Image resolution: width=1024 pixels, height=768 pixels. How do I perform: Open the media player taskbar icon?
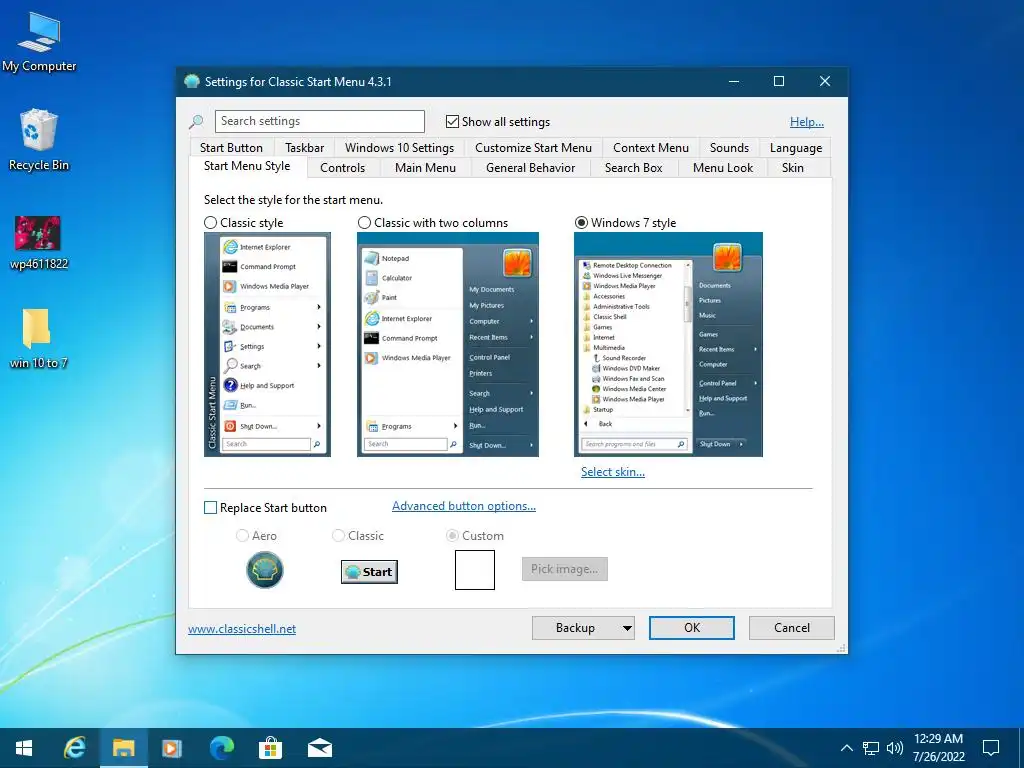(x=172, y=748)
